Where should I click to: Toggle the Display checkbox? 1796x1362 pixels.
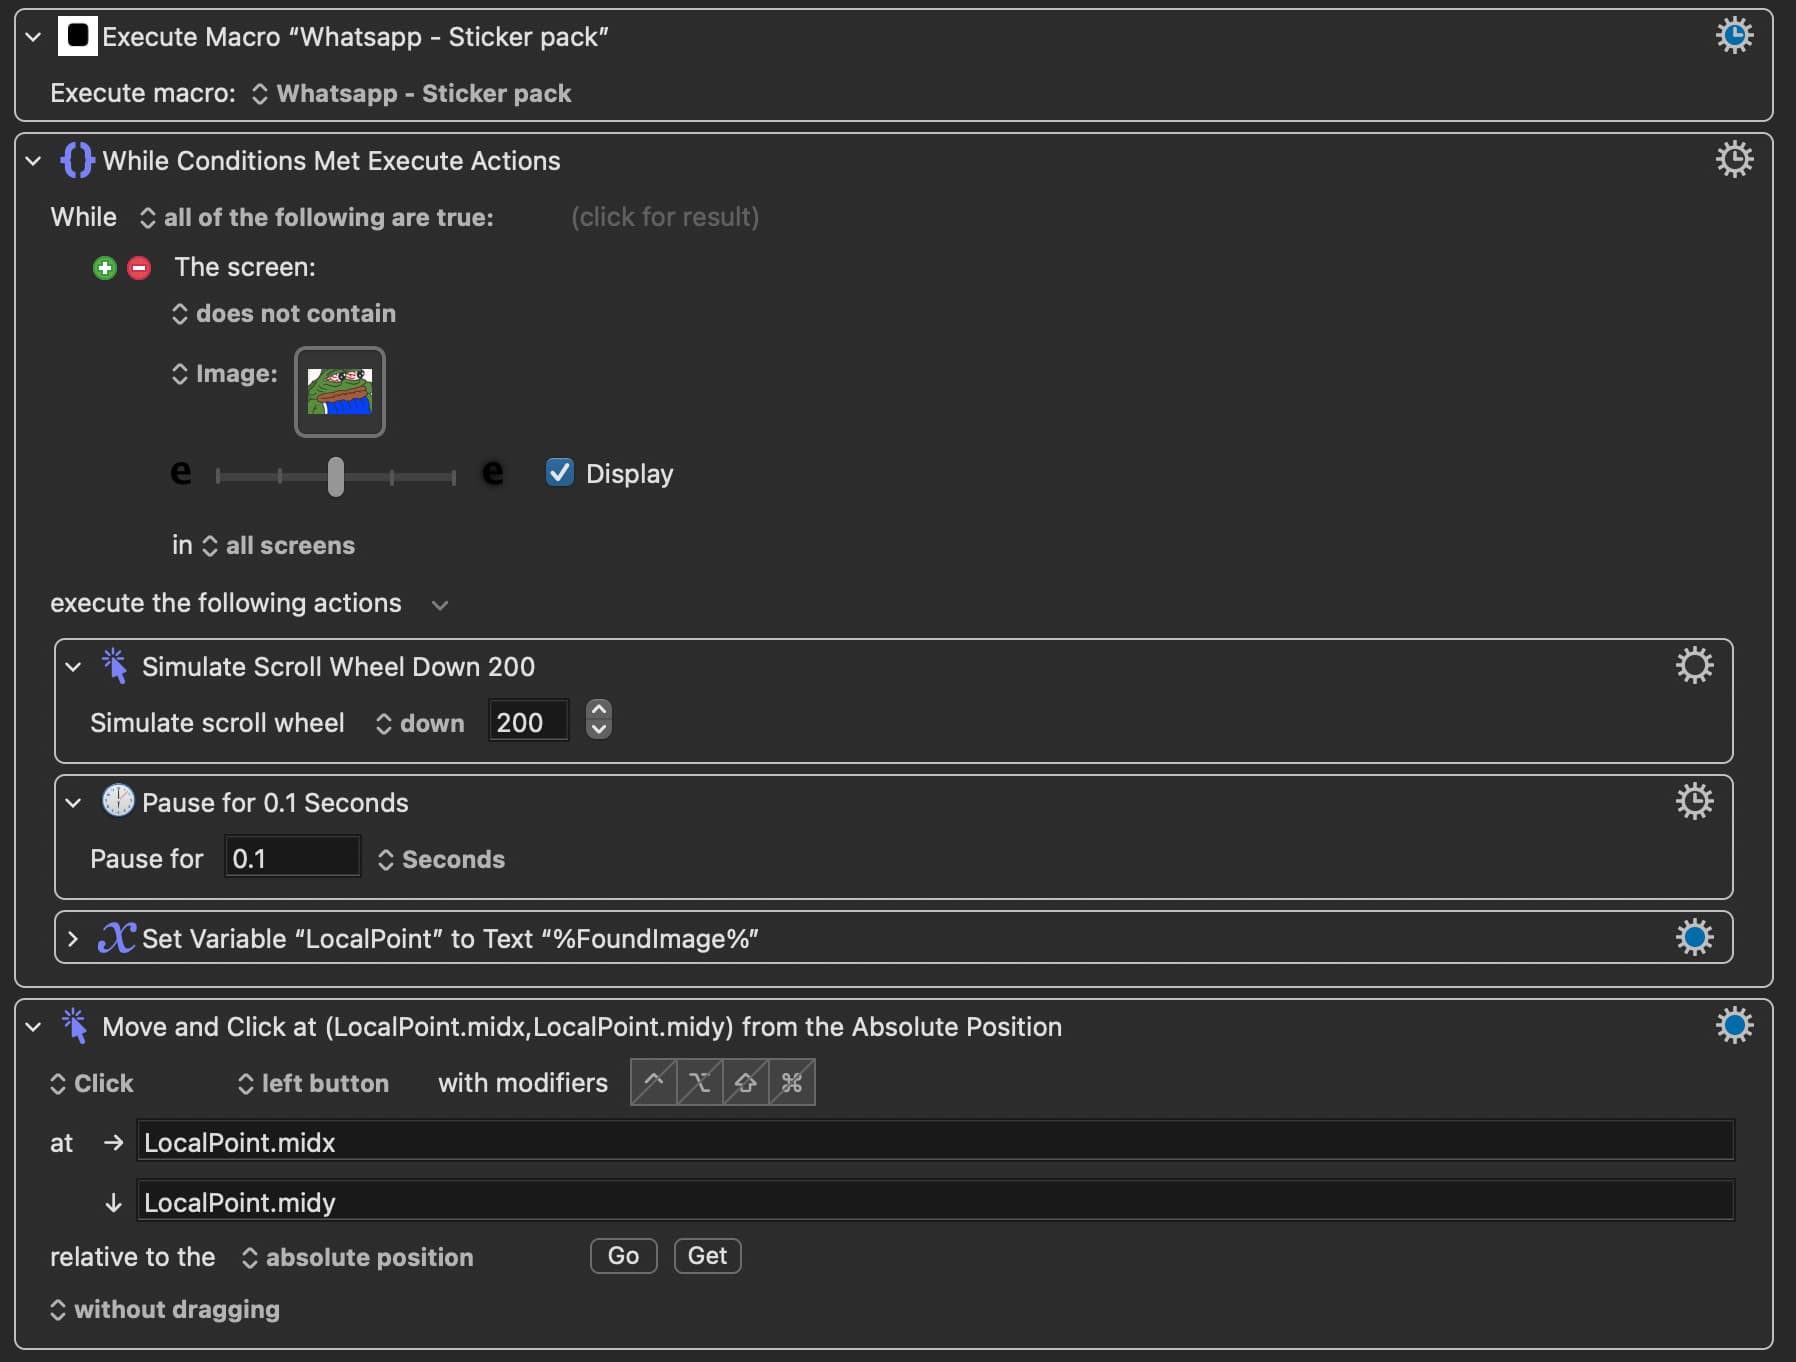tap(560, 473)
